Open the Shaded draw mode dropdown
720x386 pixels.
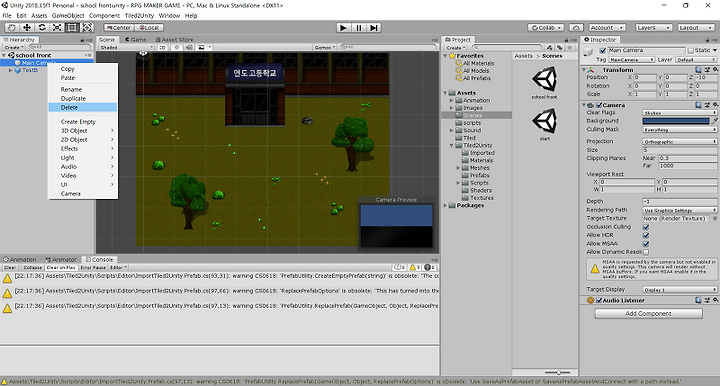126,47
